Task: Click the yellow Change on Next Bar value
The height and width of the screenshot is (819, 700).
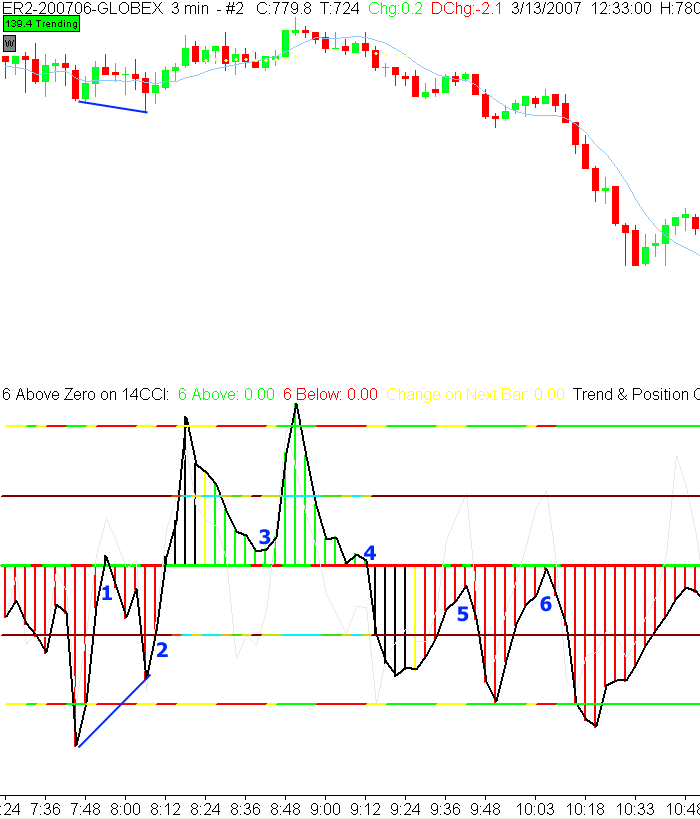Action: pos(475,394)
